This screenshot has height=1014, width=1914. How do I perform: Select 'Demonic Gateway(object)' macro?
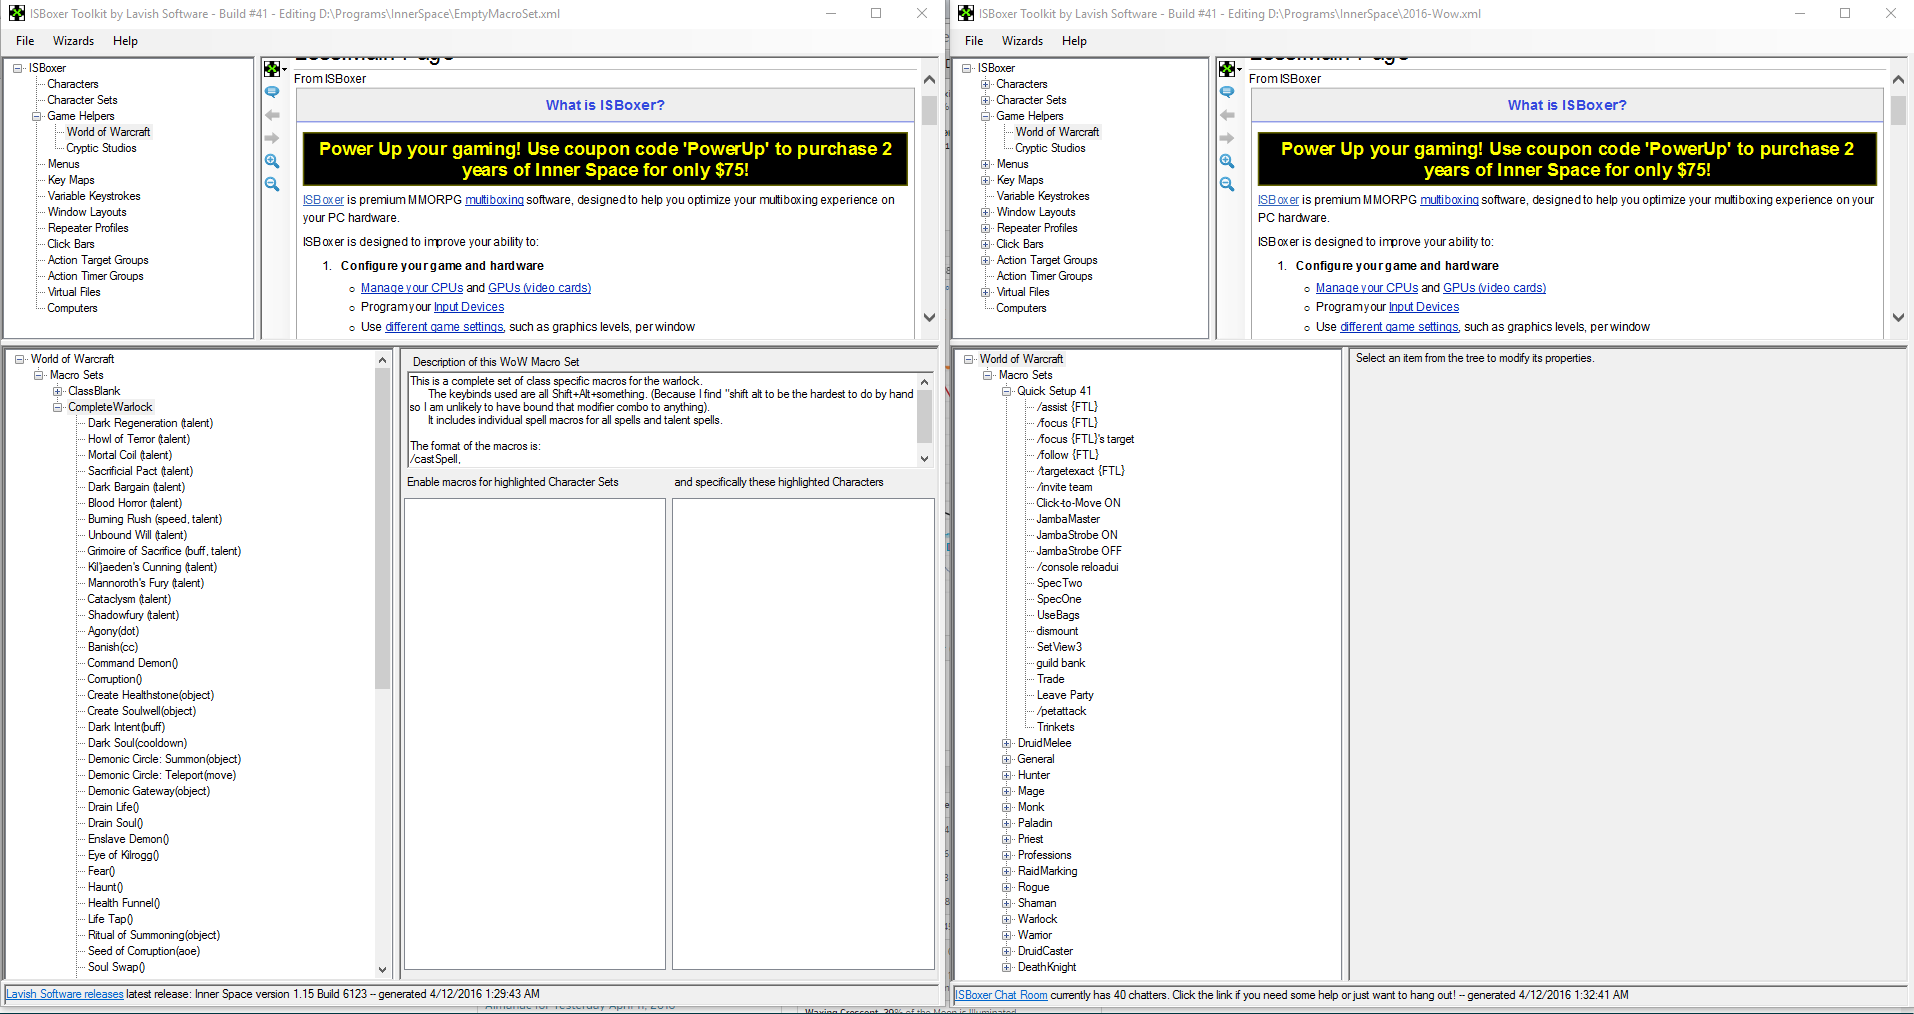point(149,791)
